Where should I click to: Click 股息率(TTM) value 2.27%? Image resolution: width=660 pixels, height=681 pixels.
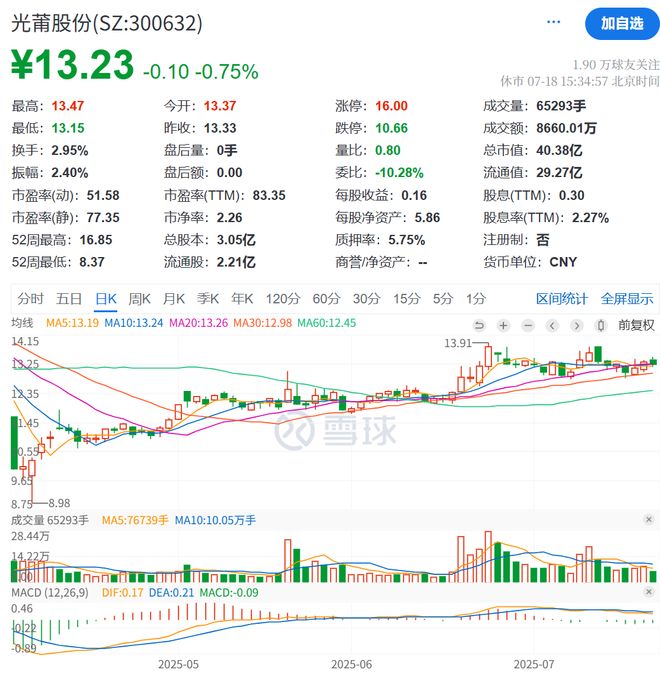click(x=591, y=218)
